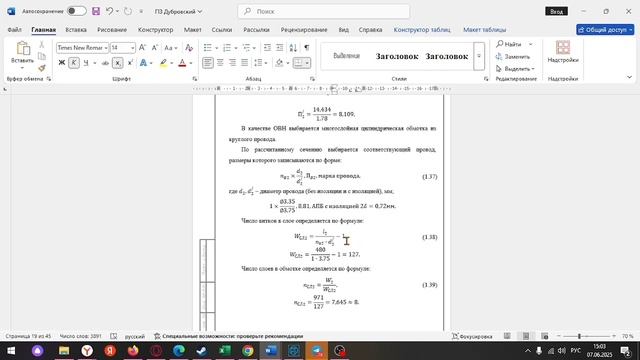Clear all formatting icon
640x360 pixels.
(189, 48)
